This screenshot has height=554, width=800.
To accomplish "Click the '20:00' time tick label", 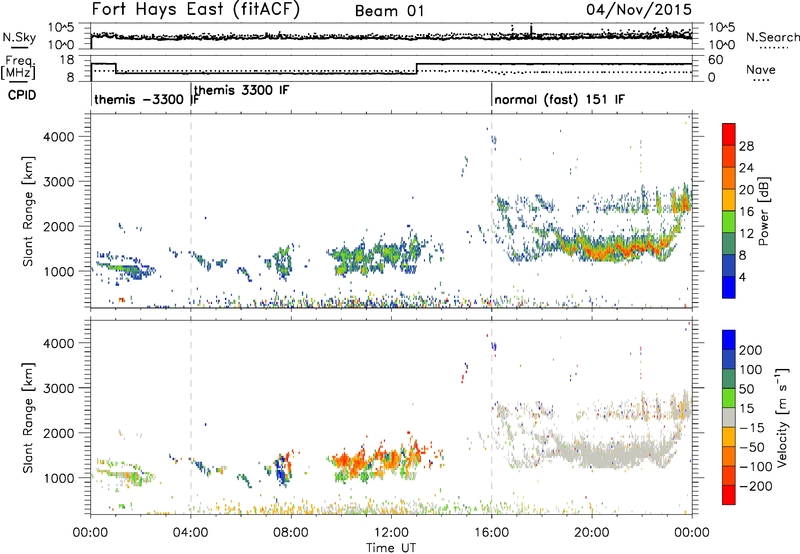I will [592, 533].
